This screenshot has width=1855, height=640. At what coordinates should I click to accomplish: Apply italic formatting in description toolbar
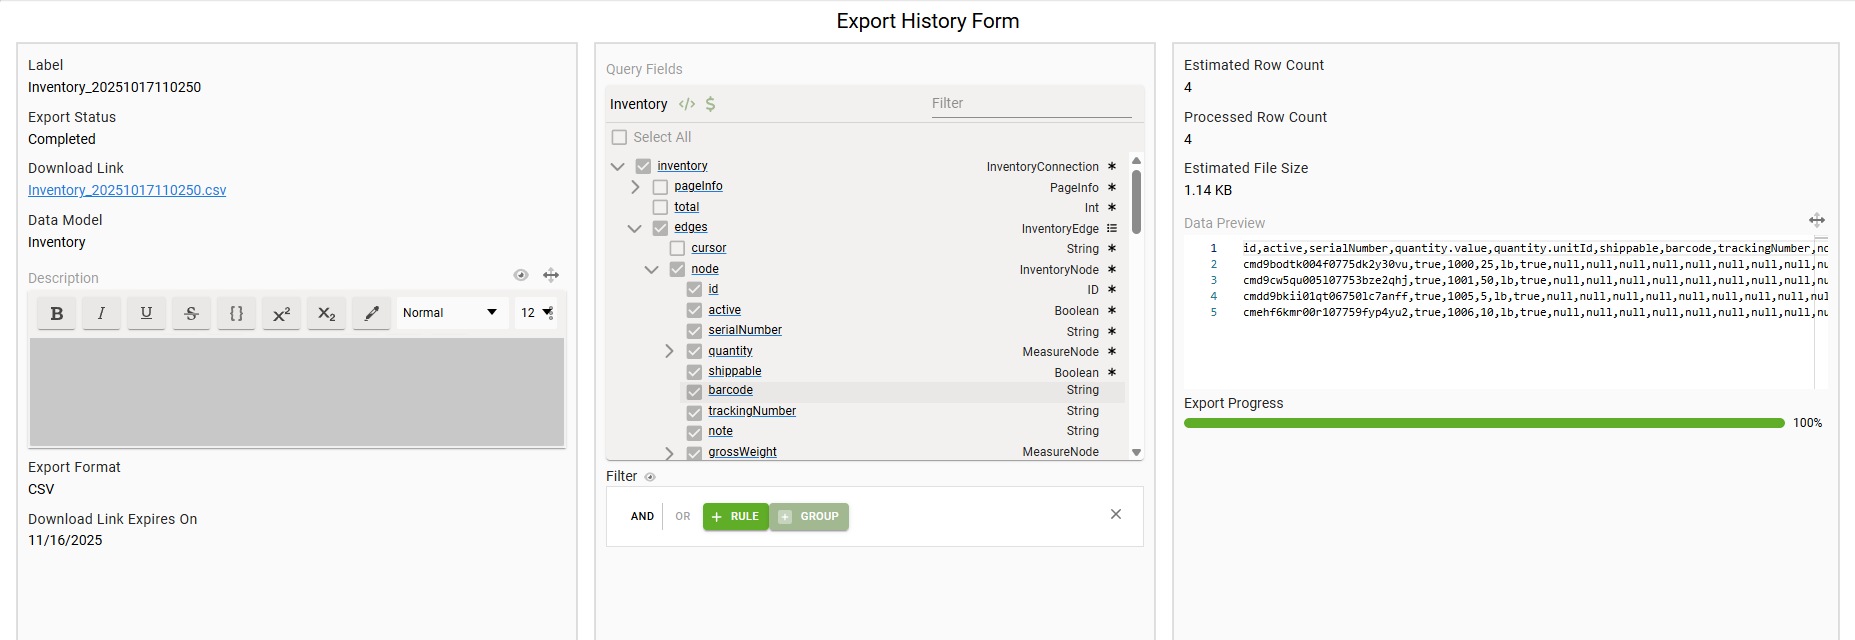(101, 314)
